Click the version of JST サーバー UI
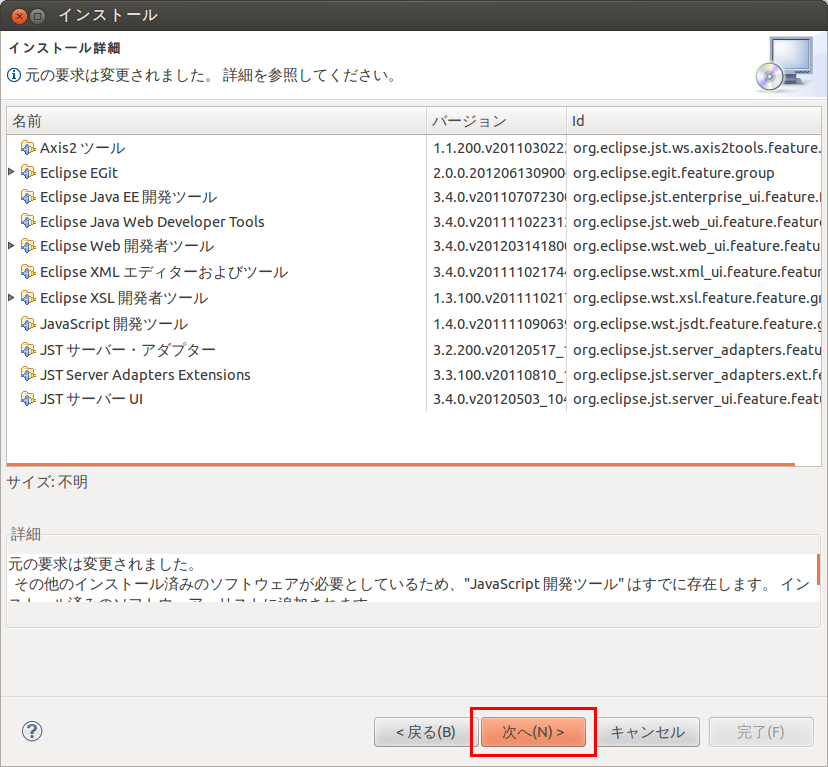This screenshot has width=828, height=767. 499,399
